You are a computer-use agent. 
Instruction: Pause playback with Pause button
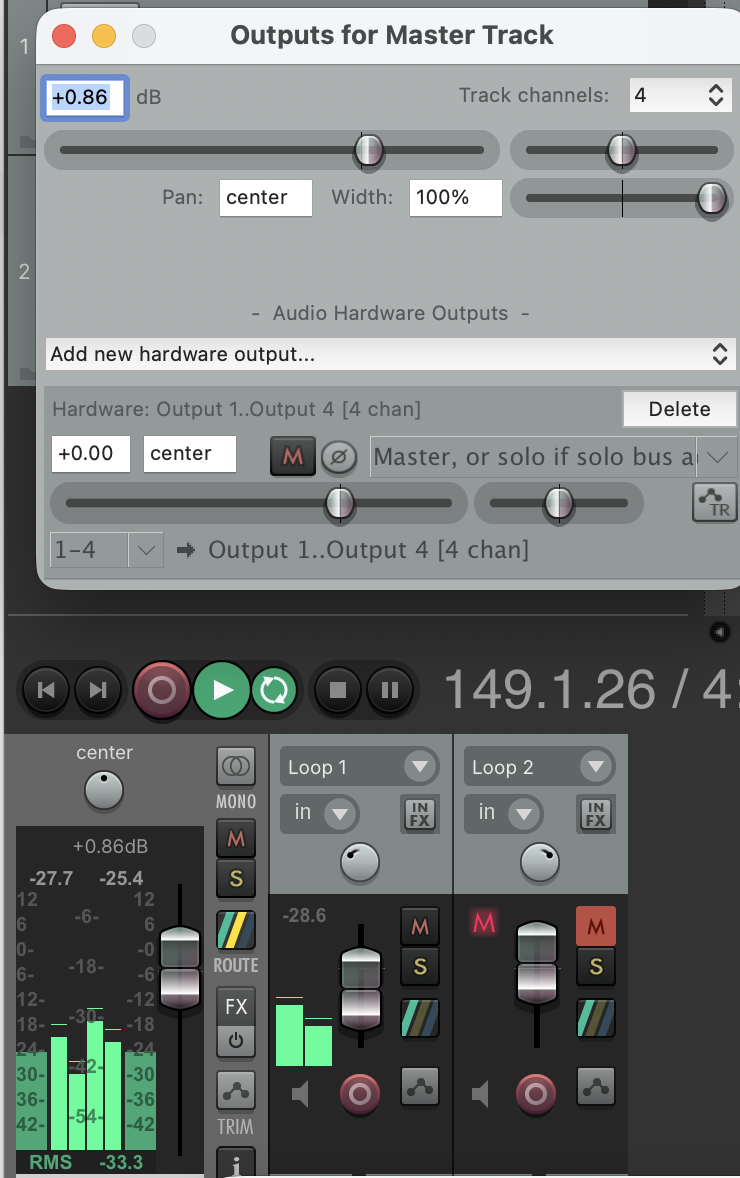390,690
